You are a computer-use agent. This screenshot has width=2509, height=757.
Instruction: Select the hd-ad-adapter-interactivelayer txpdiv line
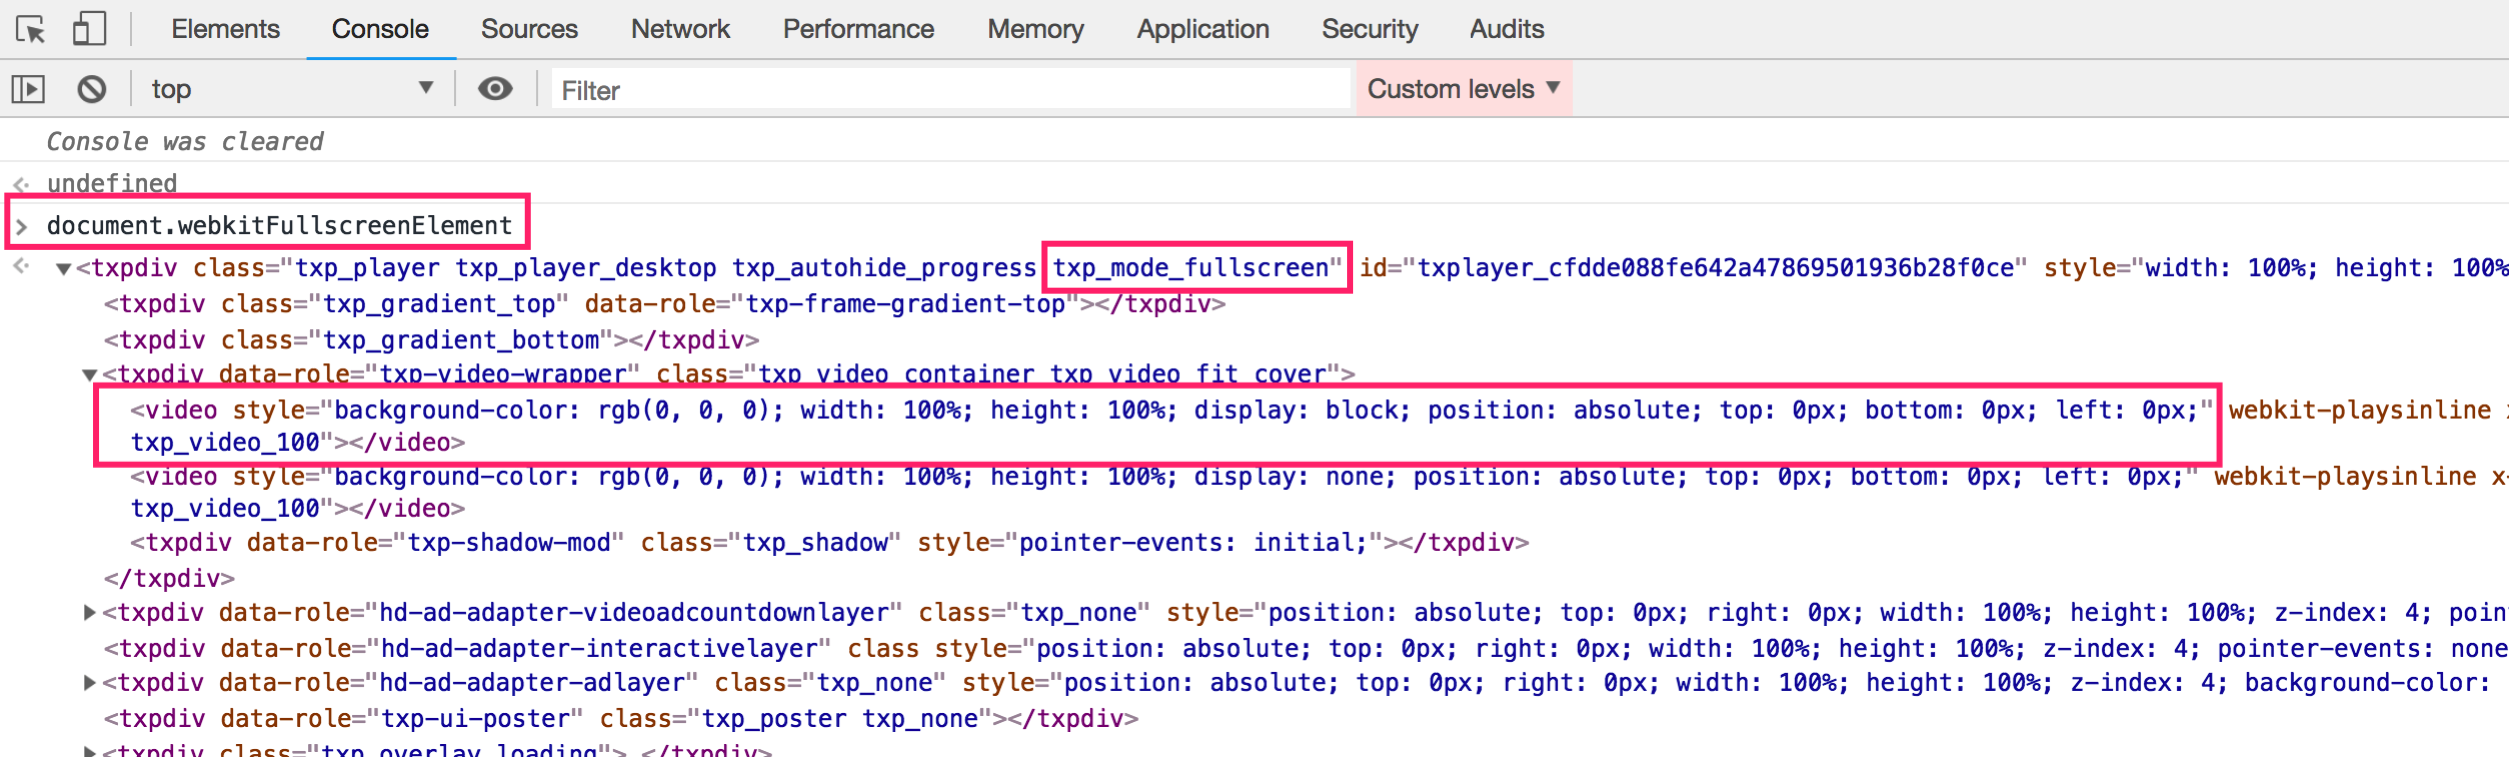[1305, 648]
